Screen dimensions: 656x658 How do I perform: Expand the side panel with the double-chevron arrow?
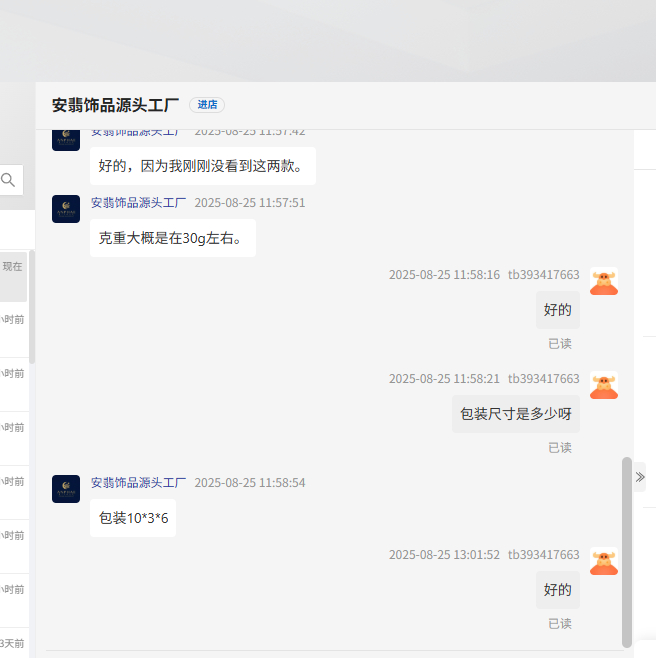pos(640,478)
